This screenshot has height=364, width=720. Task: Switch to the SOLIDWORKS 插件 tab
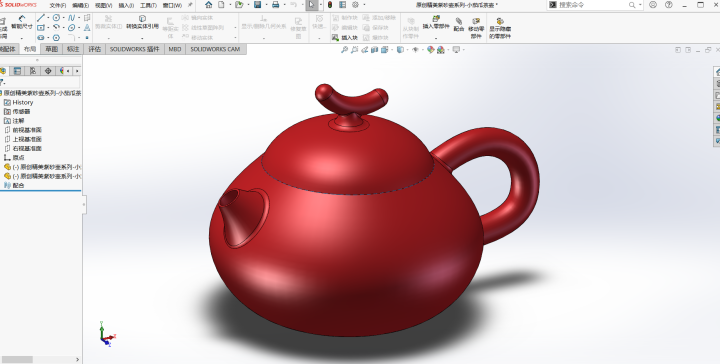pos(135,49)
